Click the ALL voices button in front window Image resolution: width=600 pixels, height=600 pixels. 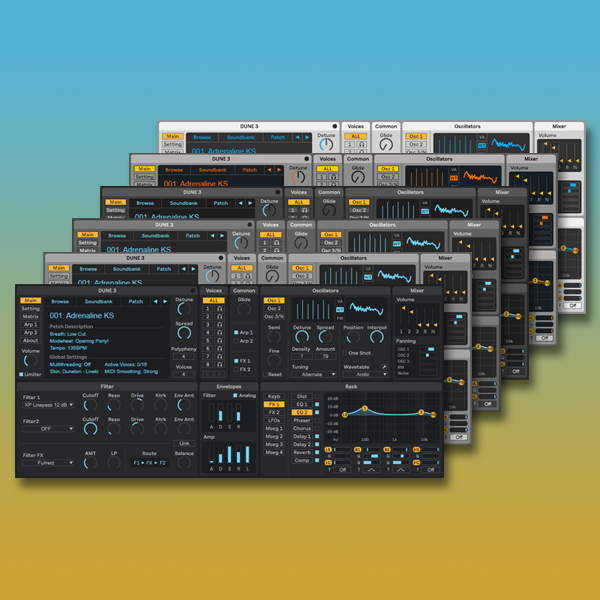(x=214, y=300)
